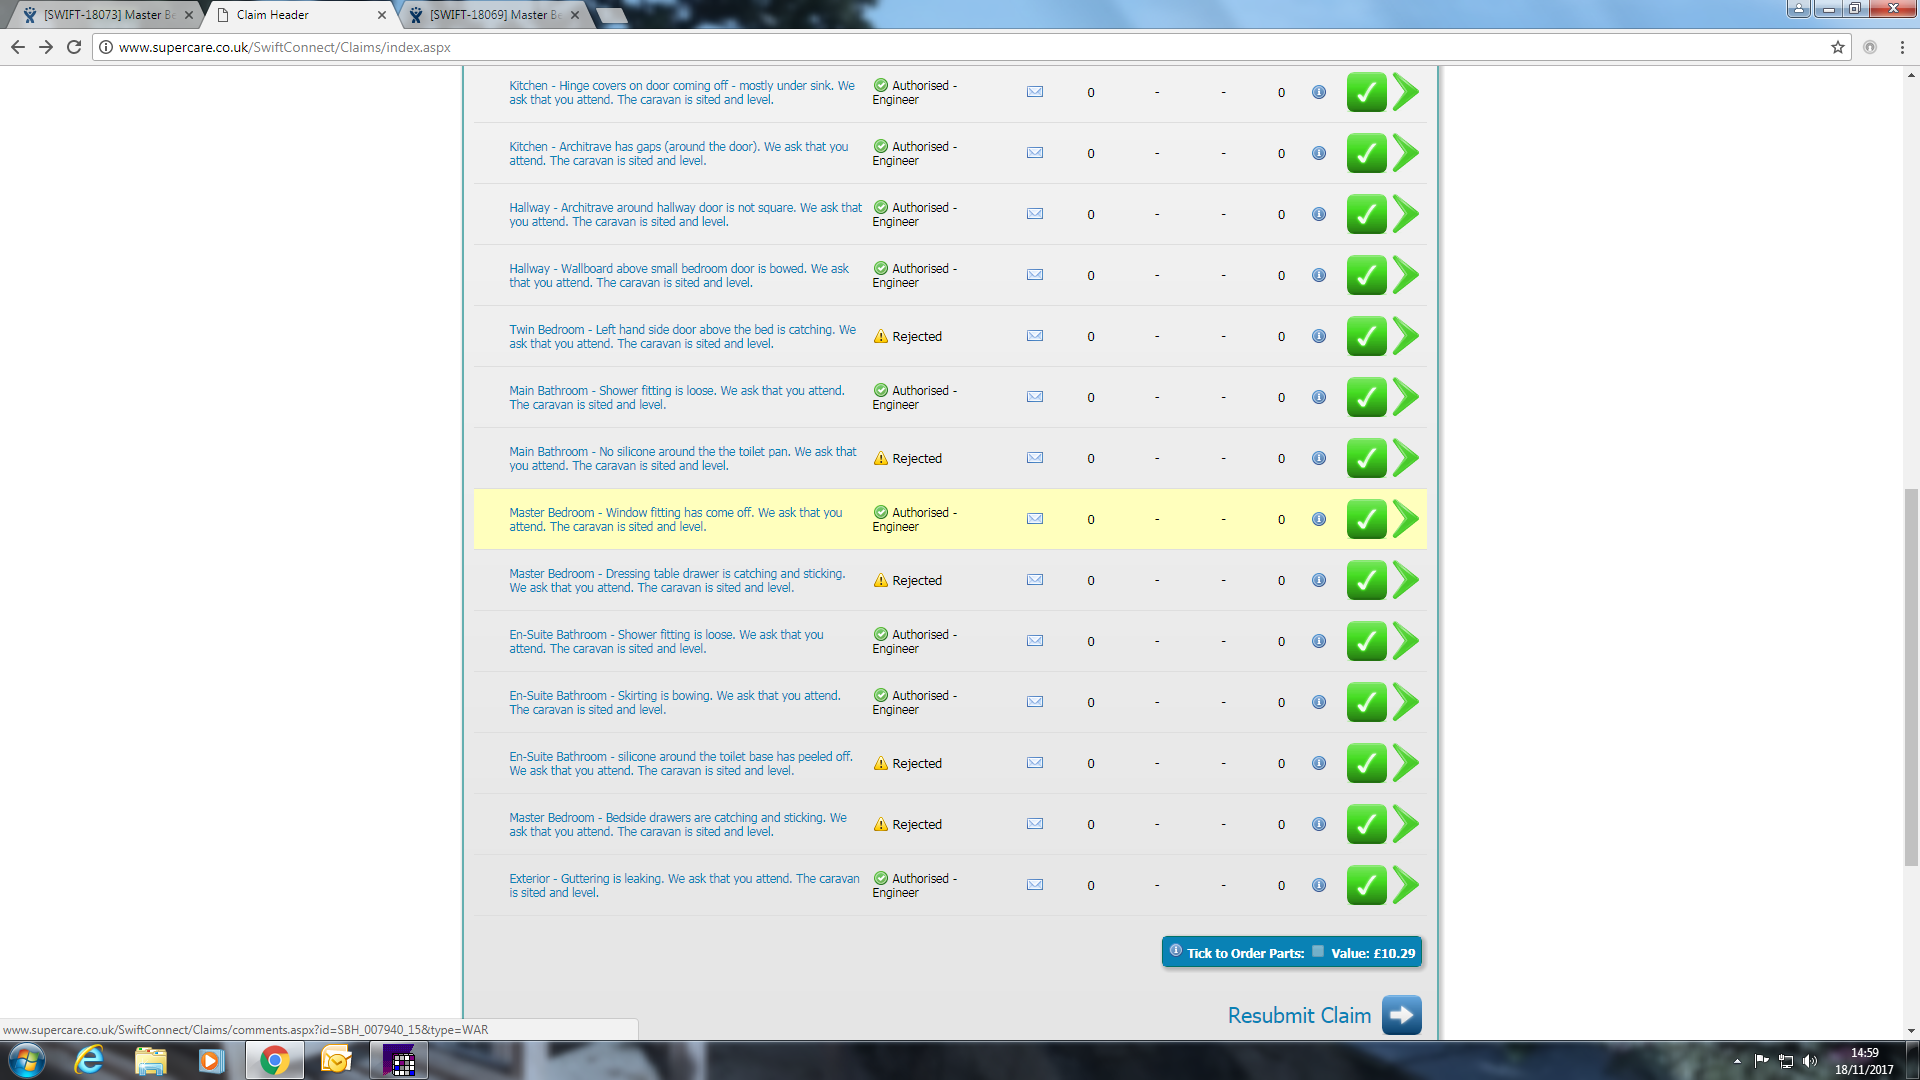Click green tick on Window fitting row

point(1366,519)
